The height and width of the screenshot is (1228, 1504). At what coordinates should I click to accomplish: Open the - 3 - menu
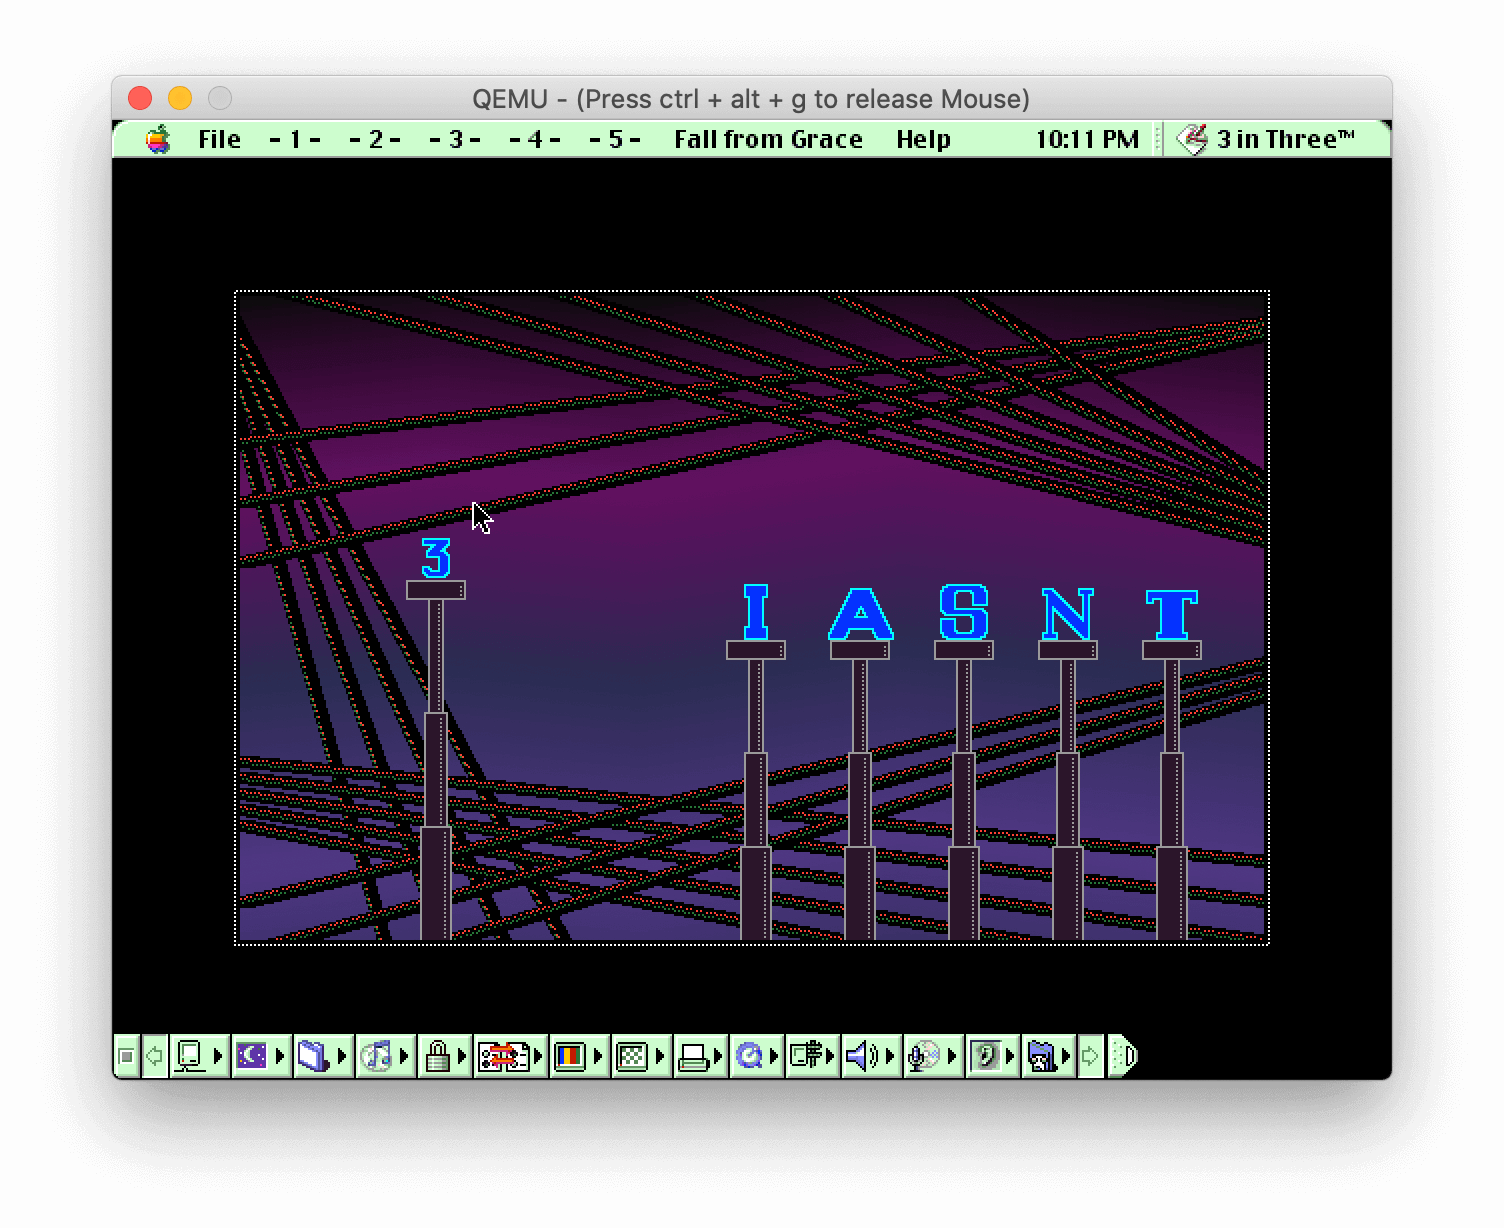tap(455, 139)
